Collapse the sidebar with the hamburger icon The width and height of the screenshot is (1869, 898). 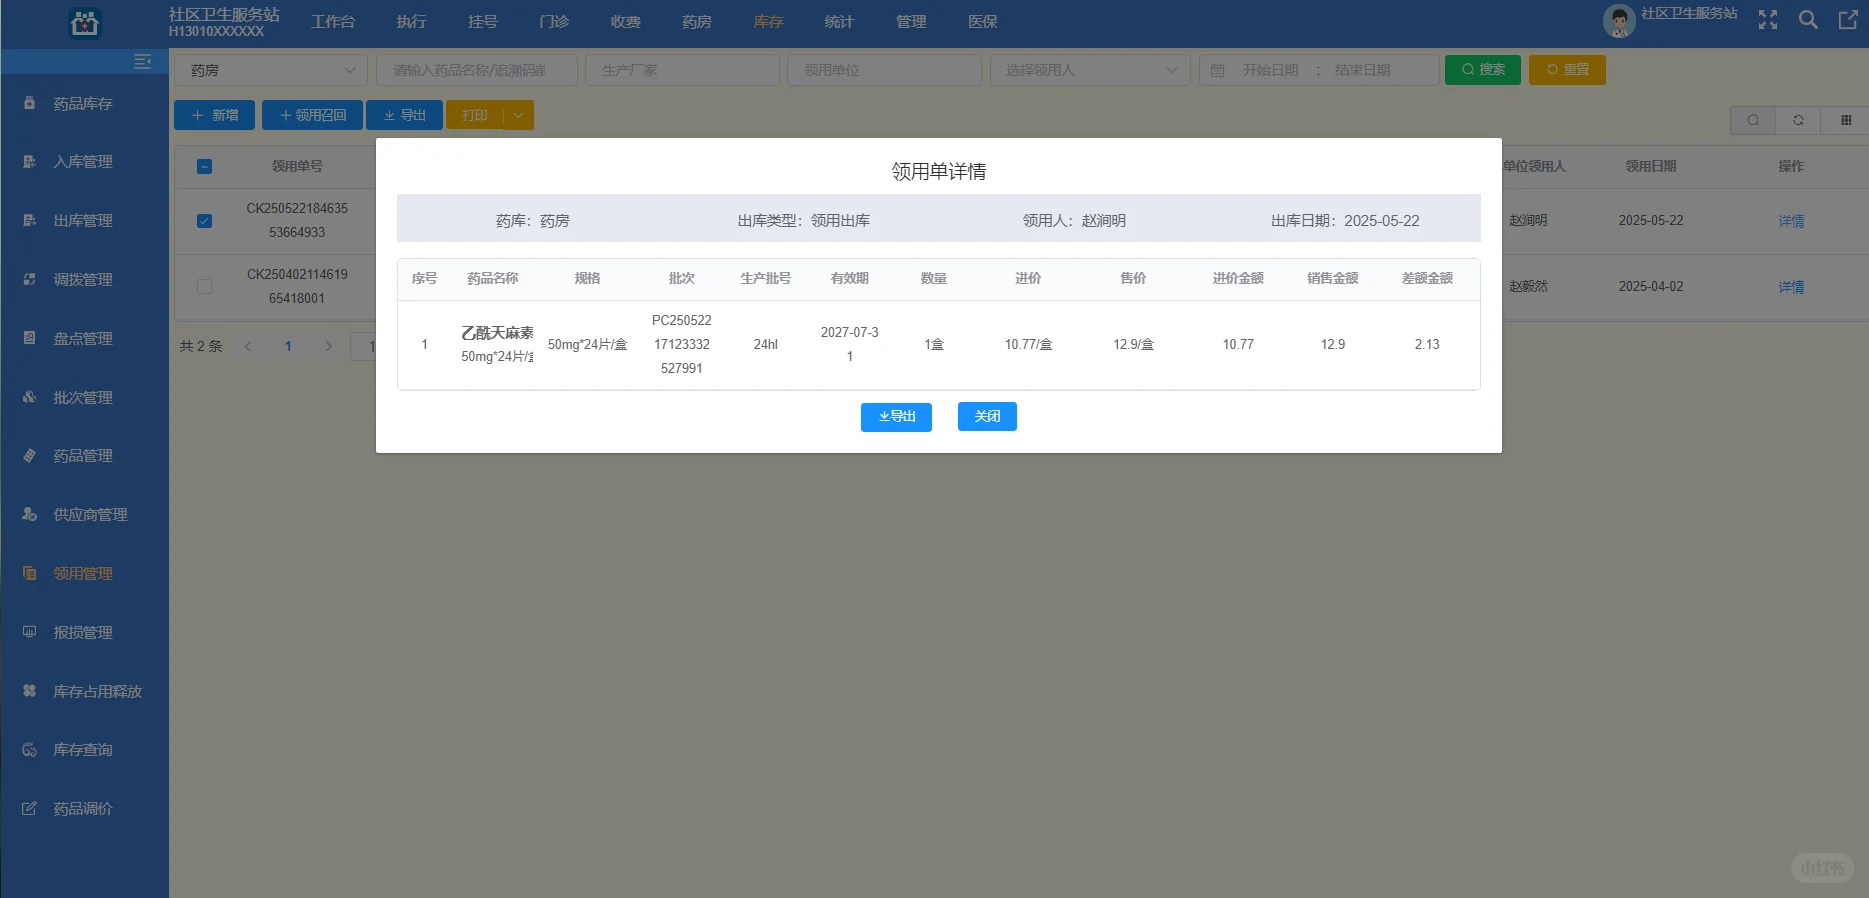pos(143,62)
